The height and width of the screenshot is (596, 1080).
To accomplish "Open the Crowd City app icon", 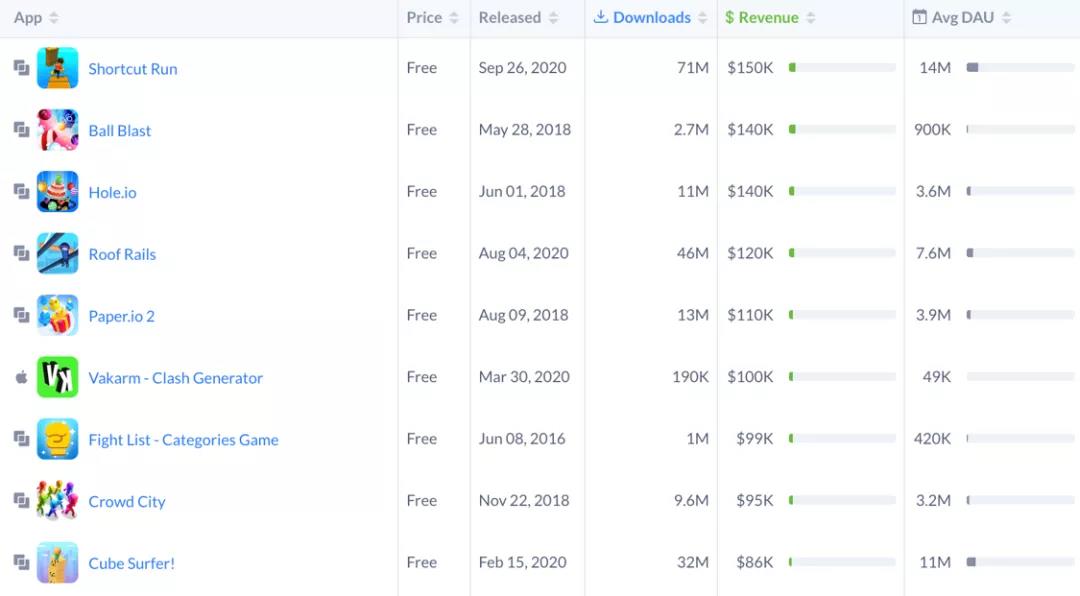I will [x=57, y=501].
